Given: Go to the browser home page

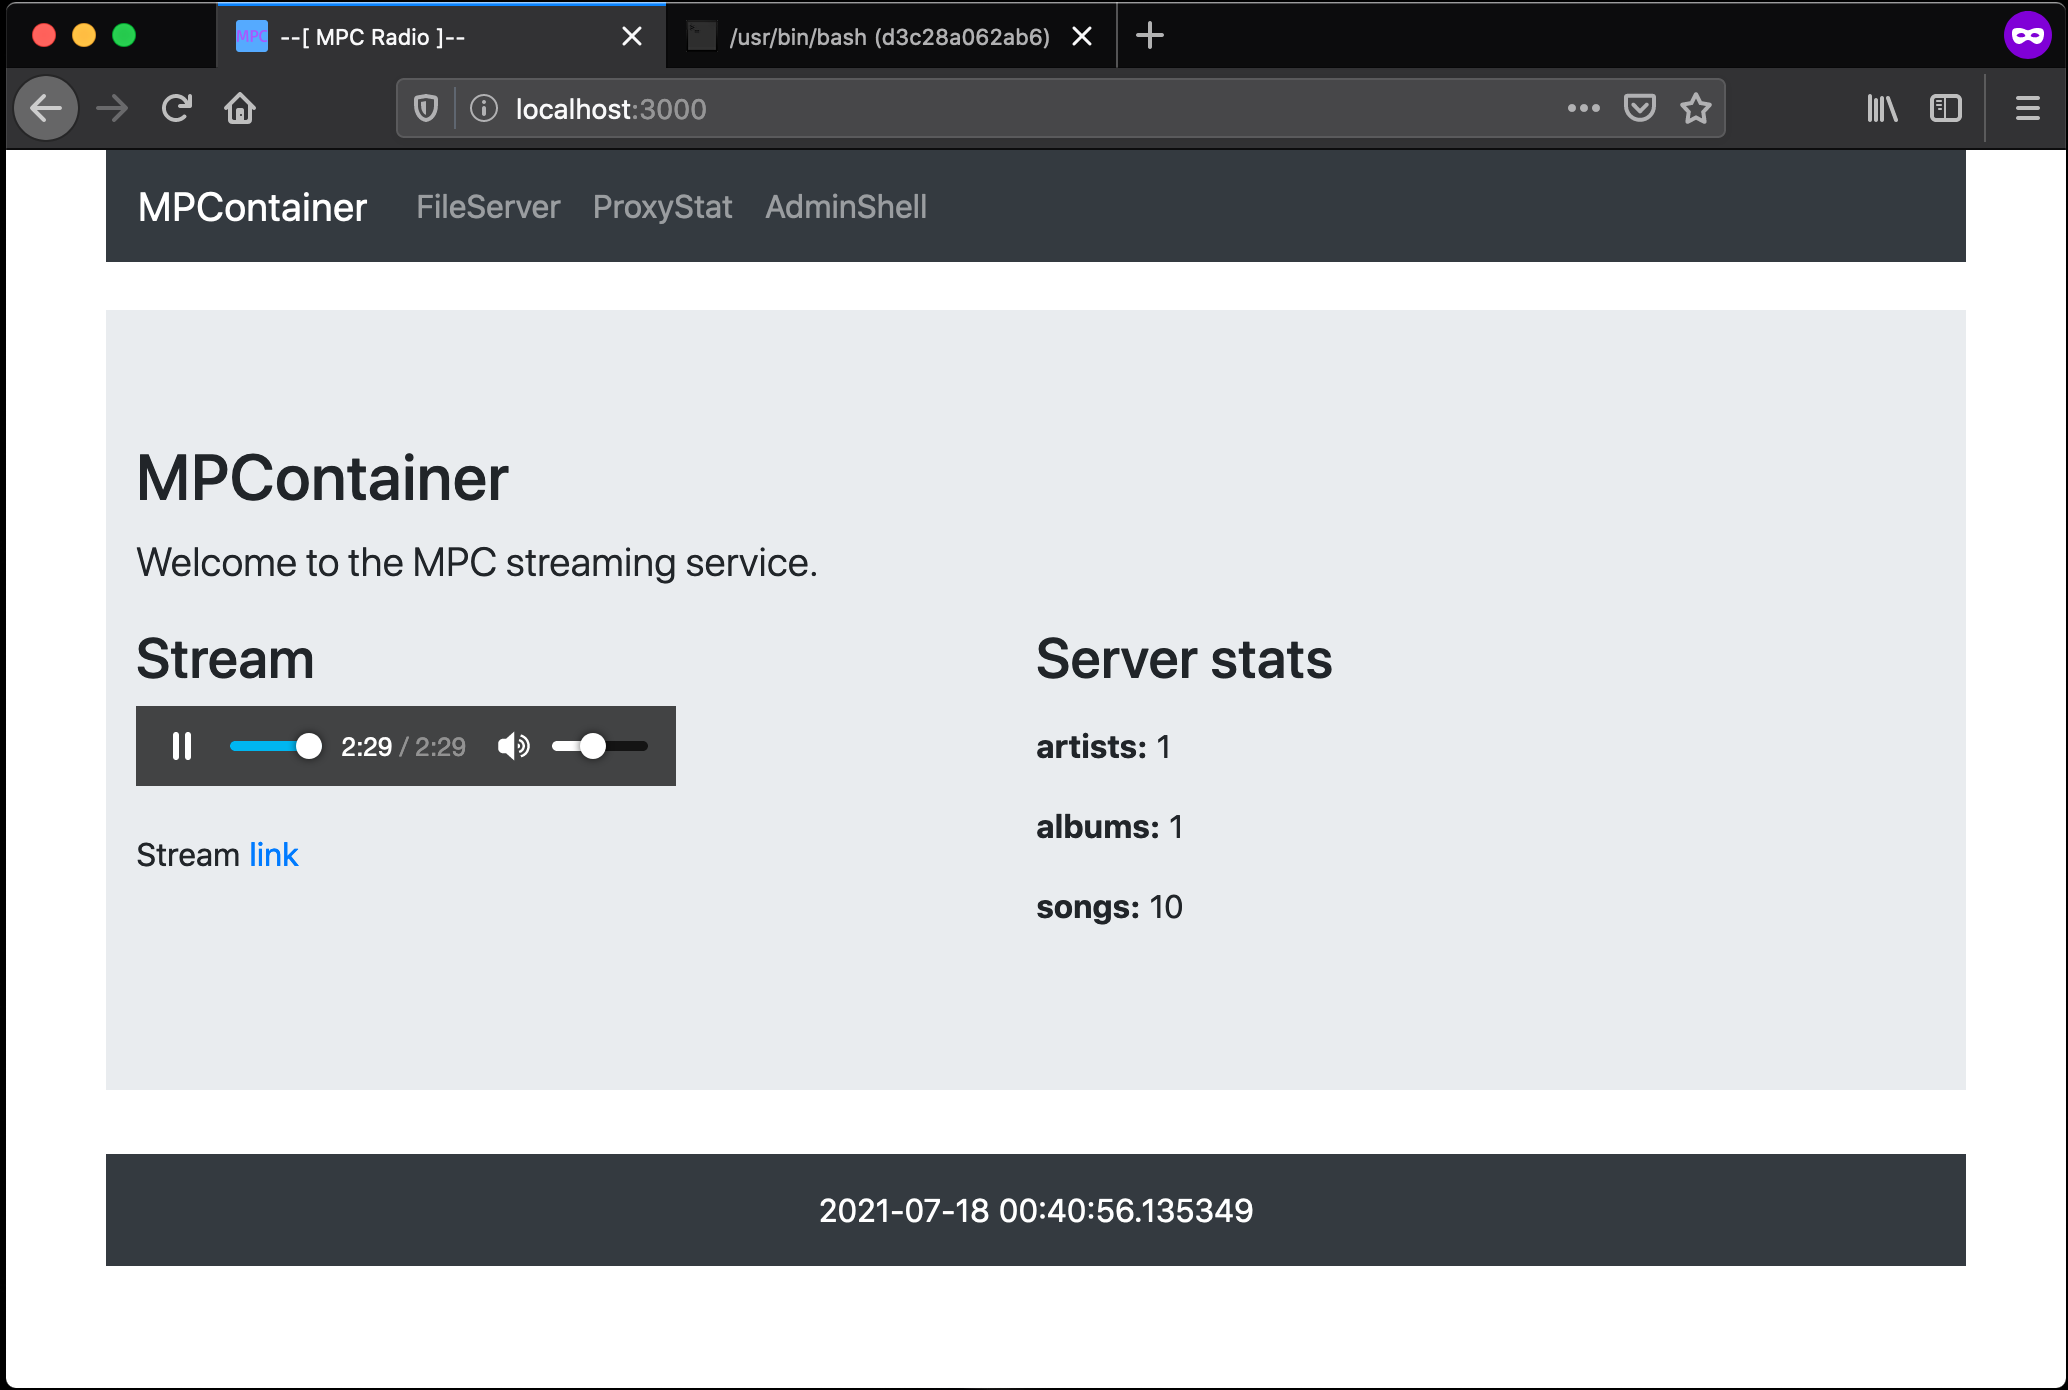Looking at the screenshot, I should [x=240, y=108].
